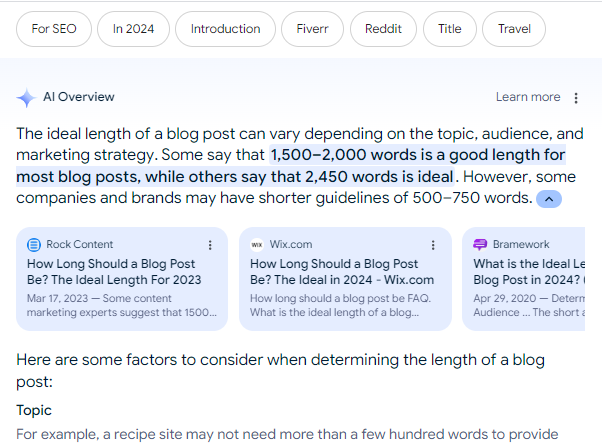Choose the "Reddit" filter chip
Screen dimensions: 602x444
(383, 29)
